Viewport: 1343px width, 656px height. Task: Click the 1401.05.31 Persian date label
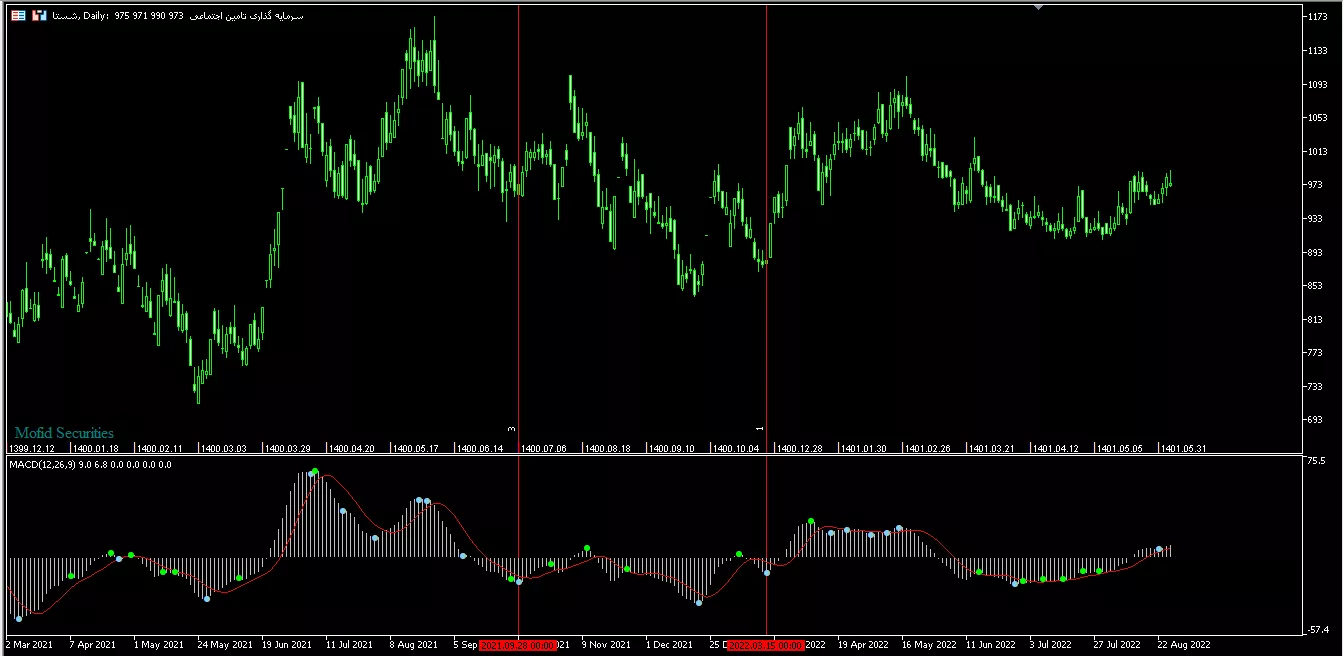coord(1183,449)
